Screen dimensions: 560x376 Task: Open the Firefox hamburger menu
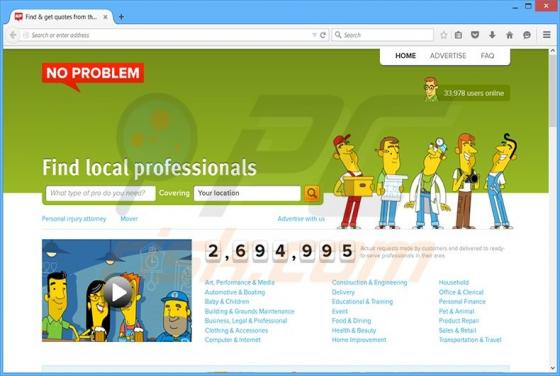point(546,35)
